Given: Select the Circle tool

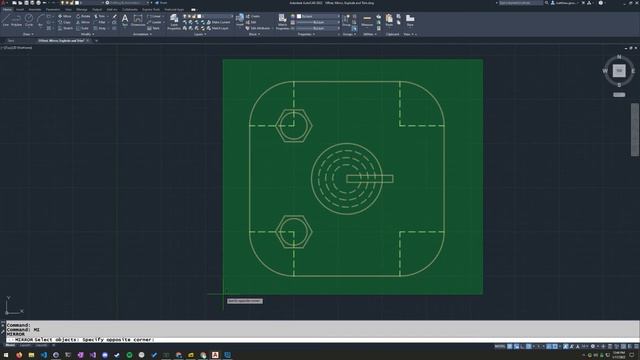Looking at the screenshot, I should click(x=29, y=20).
